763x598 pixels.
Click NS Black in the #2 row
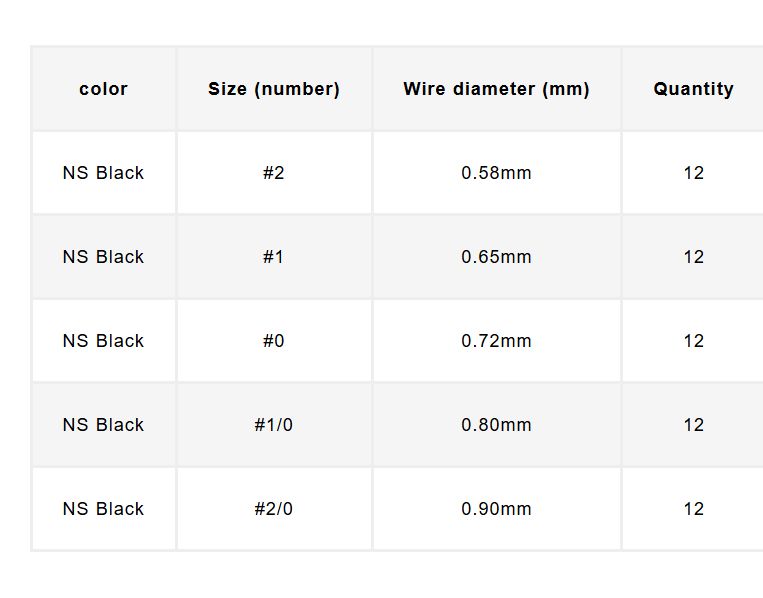pos(103,173)
